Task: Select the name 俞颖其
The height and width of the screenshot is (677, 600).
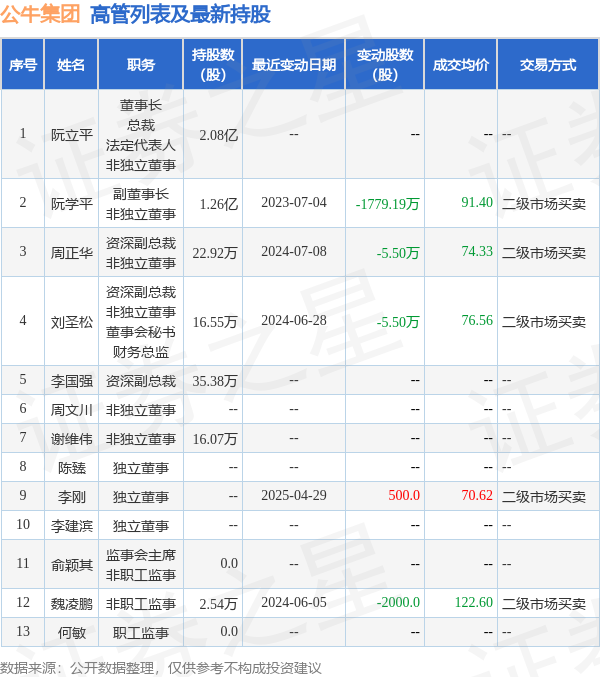Action: pyautogui.click(x=72, y=564)
